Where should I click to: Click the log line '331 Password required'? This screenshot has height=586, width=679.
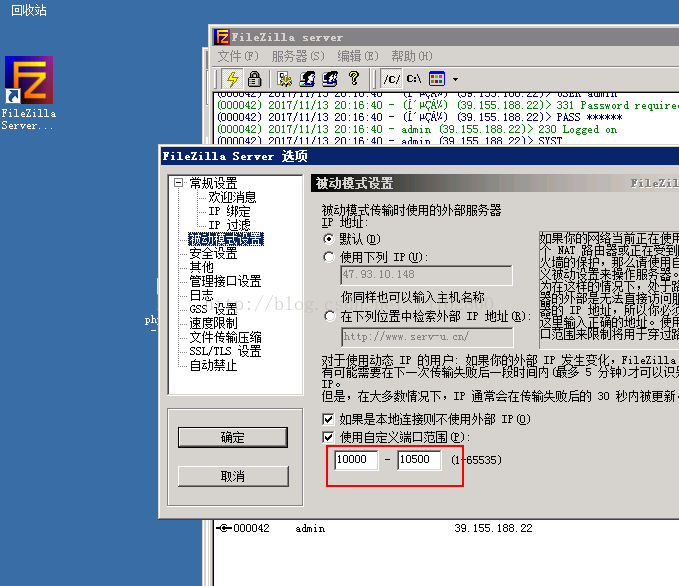coord(448,105)
